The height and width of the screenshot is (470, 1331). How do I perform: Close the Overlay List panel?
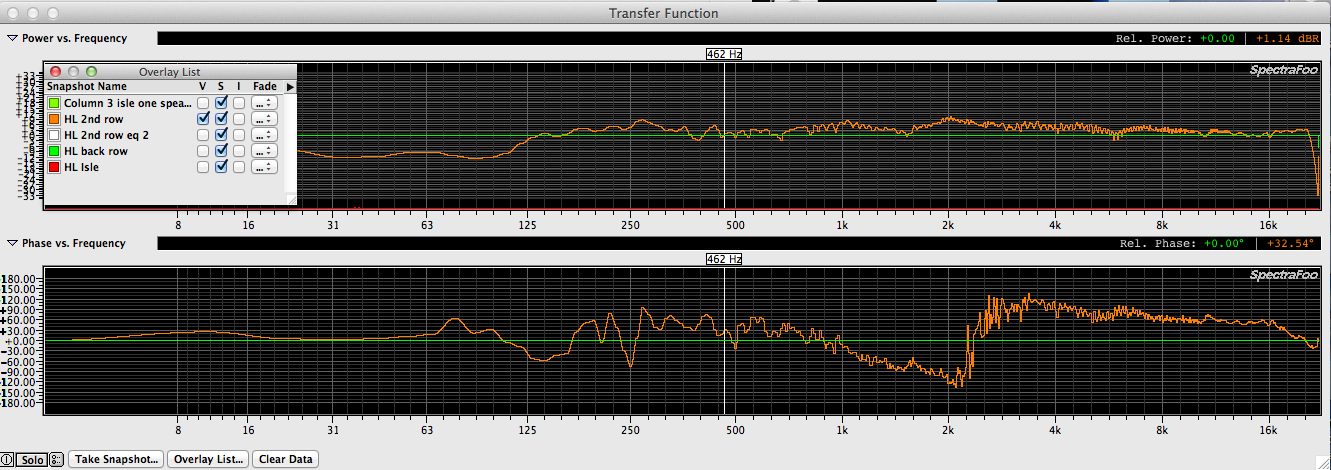(56, 72)
